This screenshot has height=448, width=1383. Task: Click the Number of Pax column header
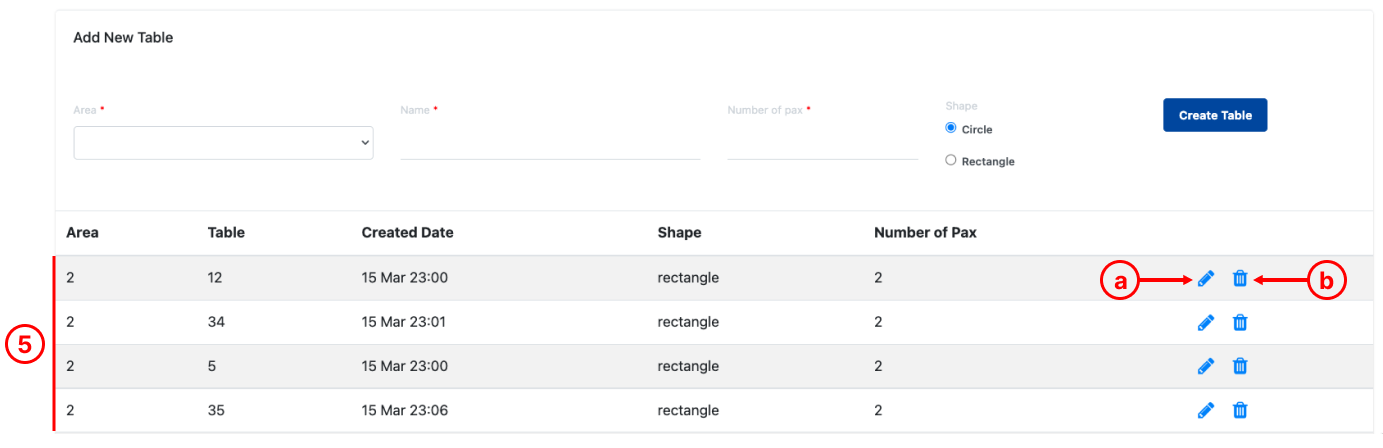925,232
